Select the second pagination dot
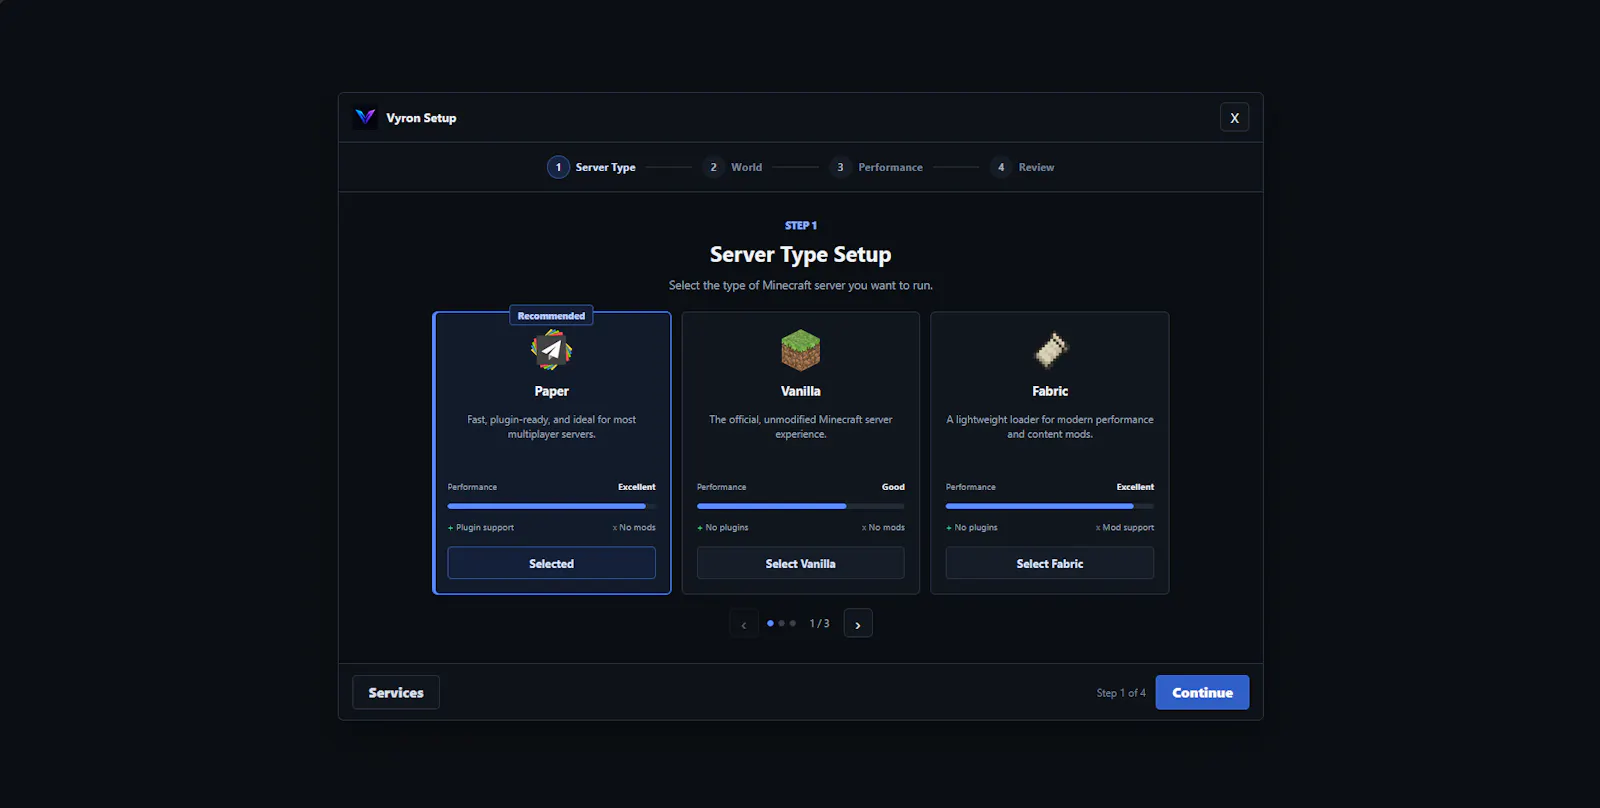Screen dimensions: 1600x808 click(781, 623)
